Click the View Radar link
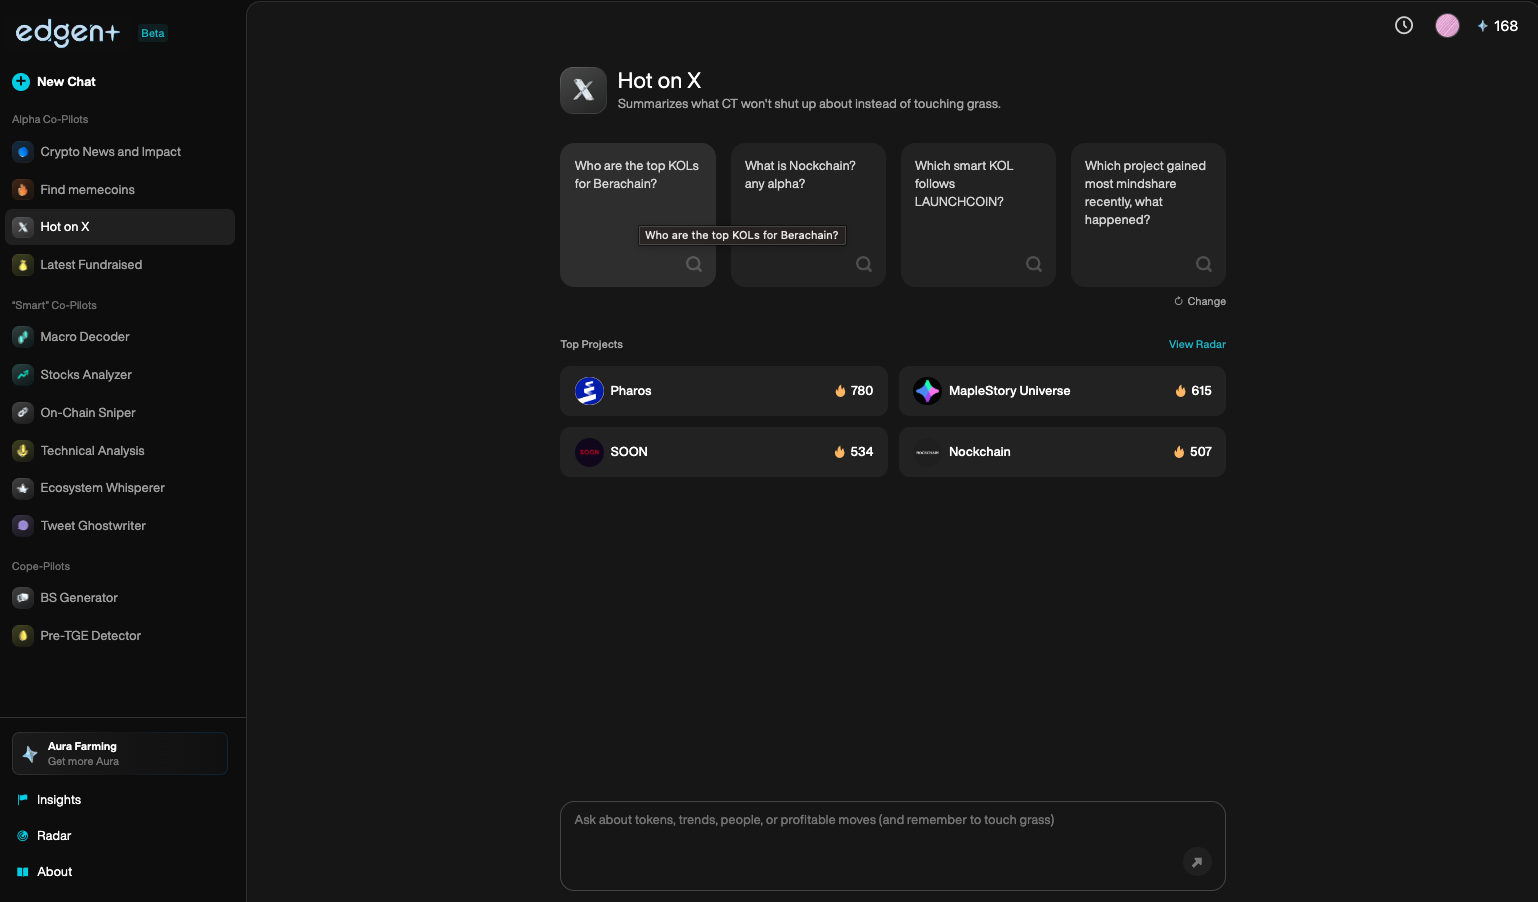 tap(1197, 344)
